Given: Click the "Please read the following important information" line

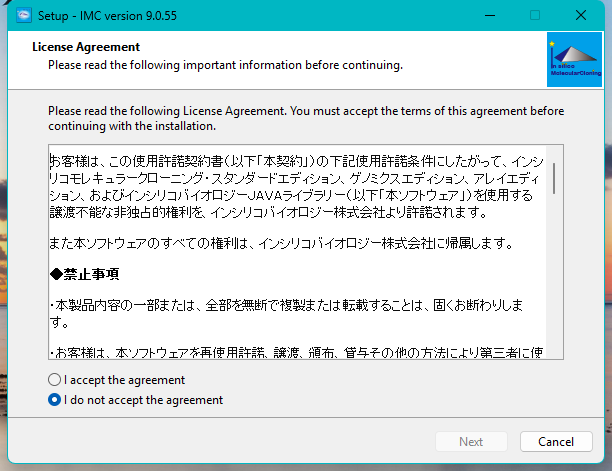Looking at the screenshot, I should 225,65.
